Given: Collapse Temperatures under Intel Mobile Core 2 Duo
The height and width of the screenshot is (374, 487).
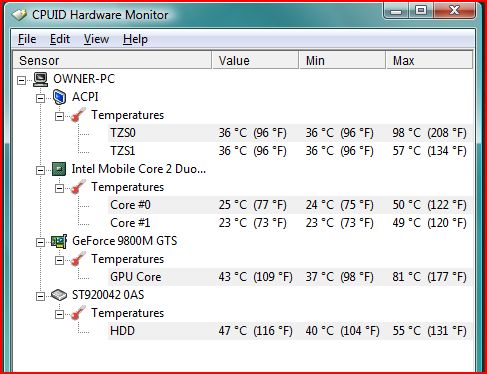Looking at the screenshot, I should [x=59, y=188].
